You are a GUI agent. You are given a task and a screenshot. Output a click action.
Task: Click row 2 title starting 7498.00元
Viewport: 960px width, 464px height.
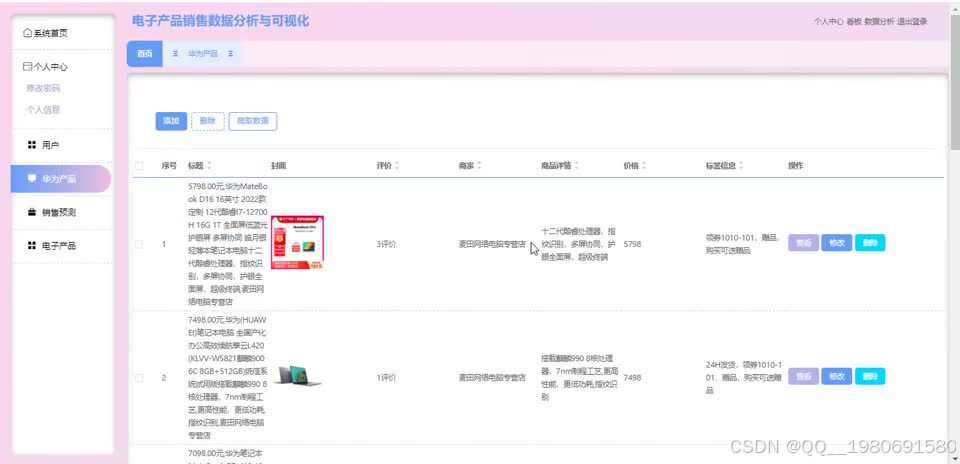[228, 378]
